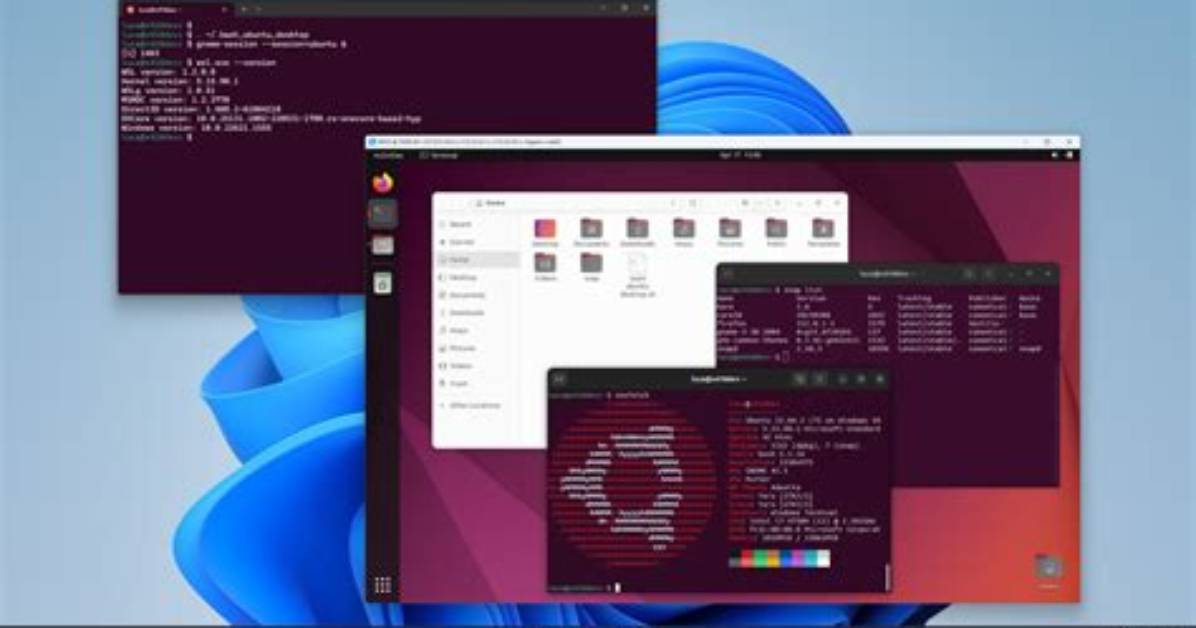
Task: Select the Windows Terminal session tab
Action: (177, 9)
